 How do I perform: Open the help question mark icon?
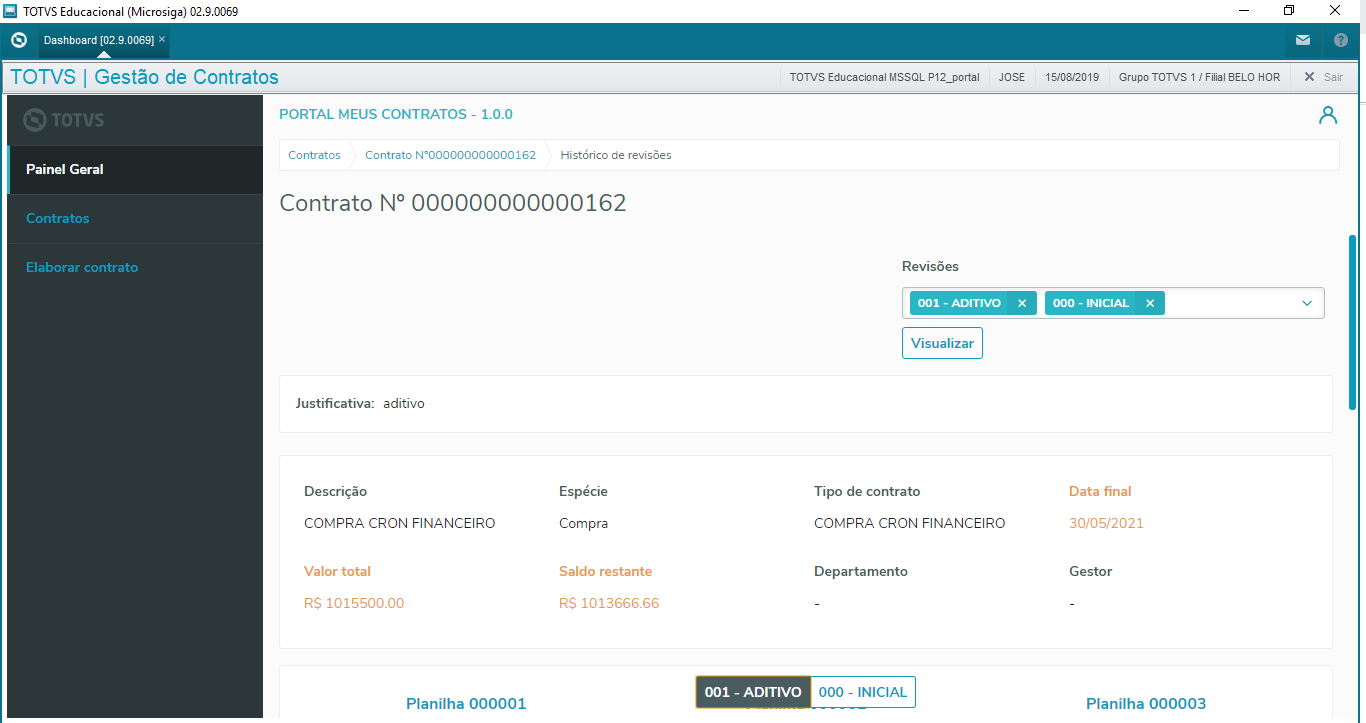coord(1341,41)
